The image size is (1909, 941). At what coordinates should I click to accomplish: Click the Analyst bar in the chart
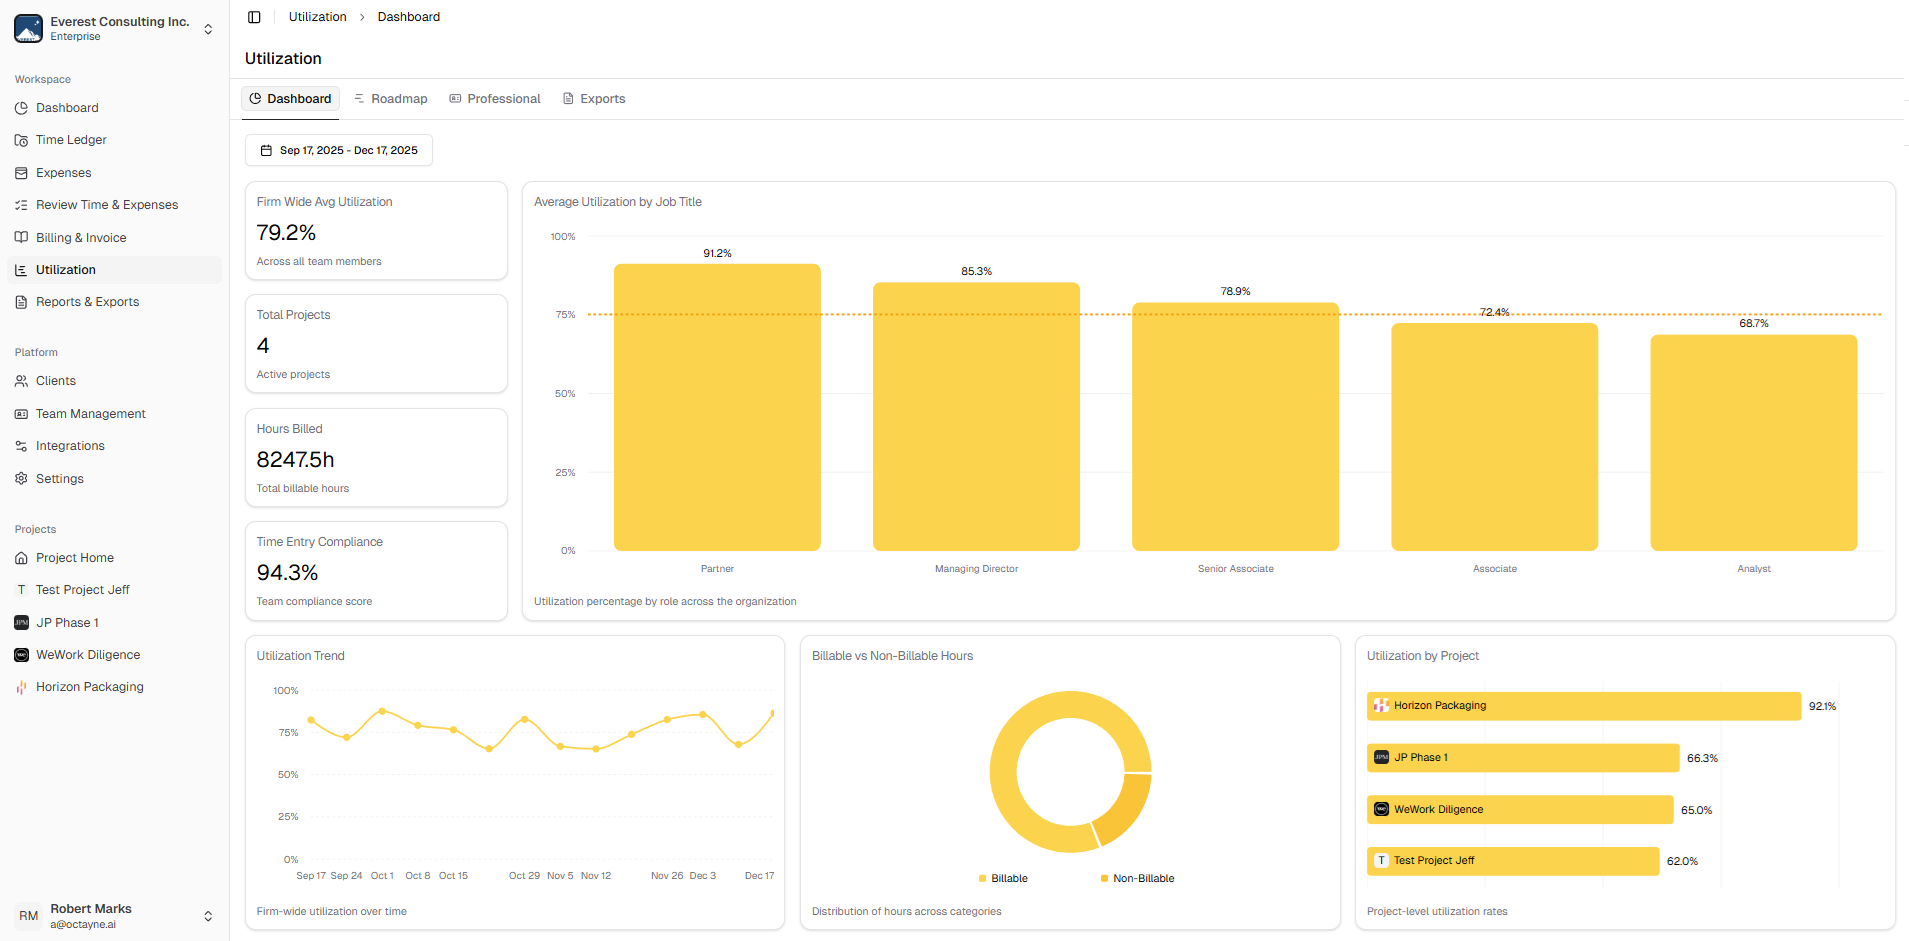pyautogui.click(x=1753, y=443)
